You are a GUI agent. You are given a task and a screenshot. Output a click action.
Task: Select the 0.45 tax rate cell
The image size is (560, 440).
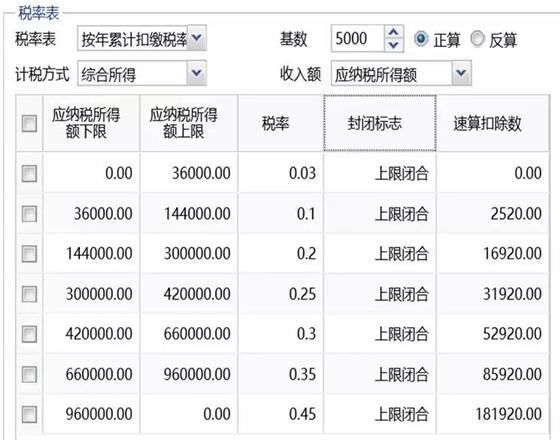tap(280, 414)
